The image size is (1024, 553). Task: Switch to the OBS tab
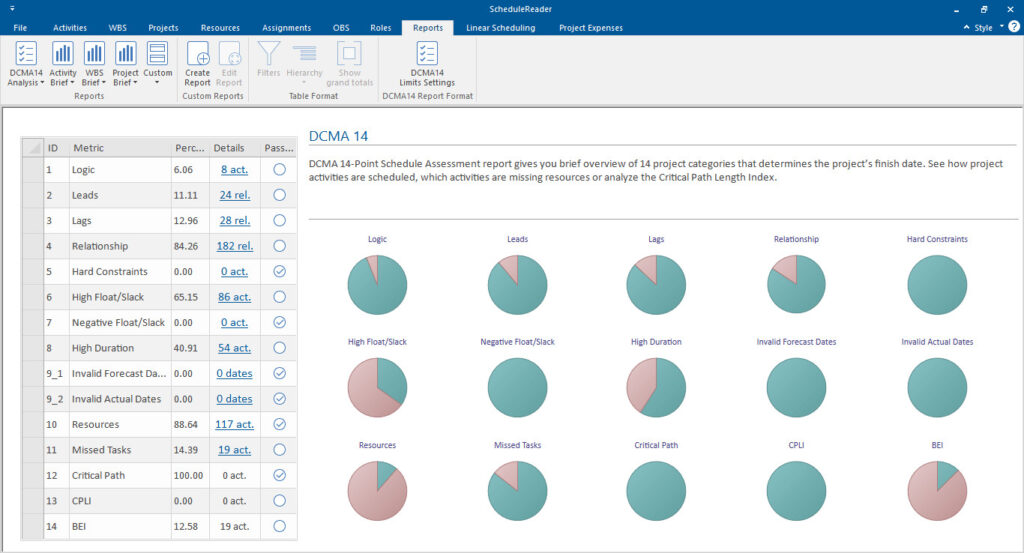coord(341,27)
